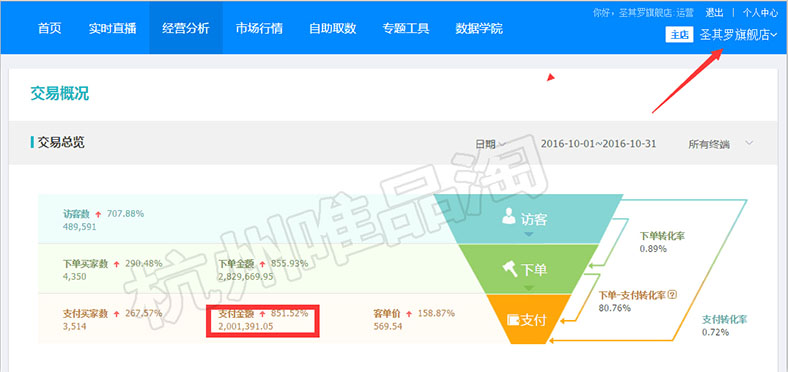Click the red up arrow beside 访客数

pos(98,214)
